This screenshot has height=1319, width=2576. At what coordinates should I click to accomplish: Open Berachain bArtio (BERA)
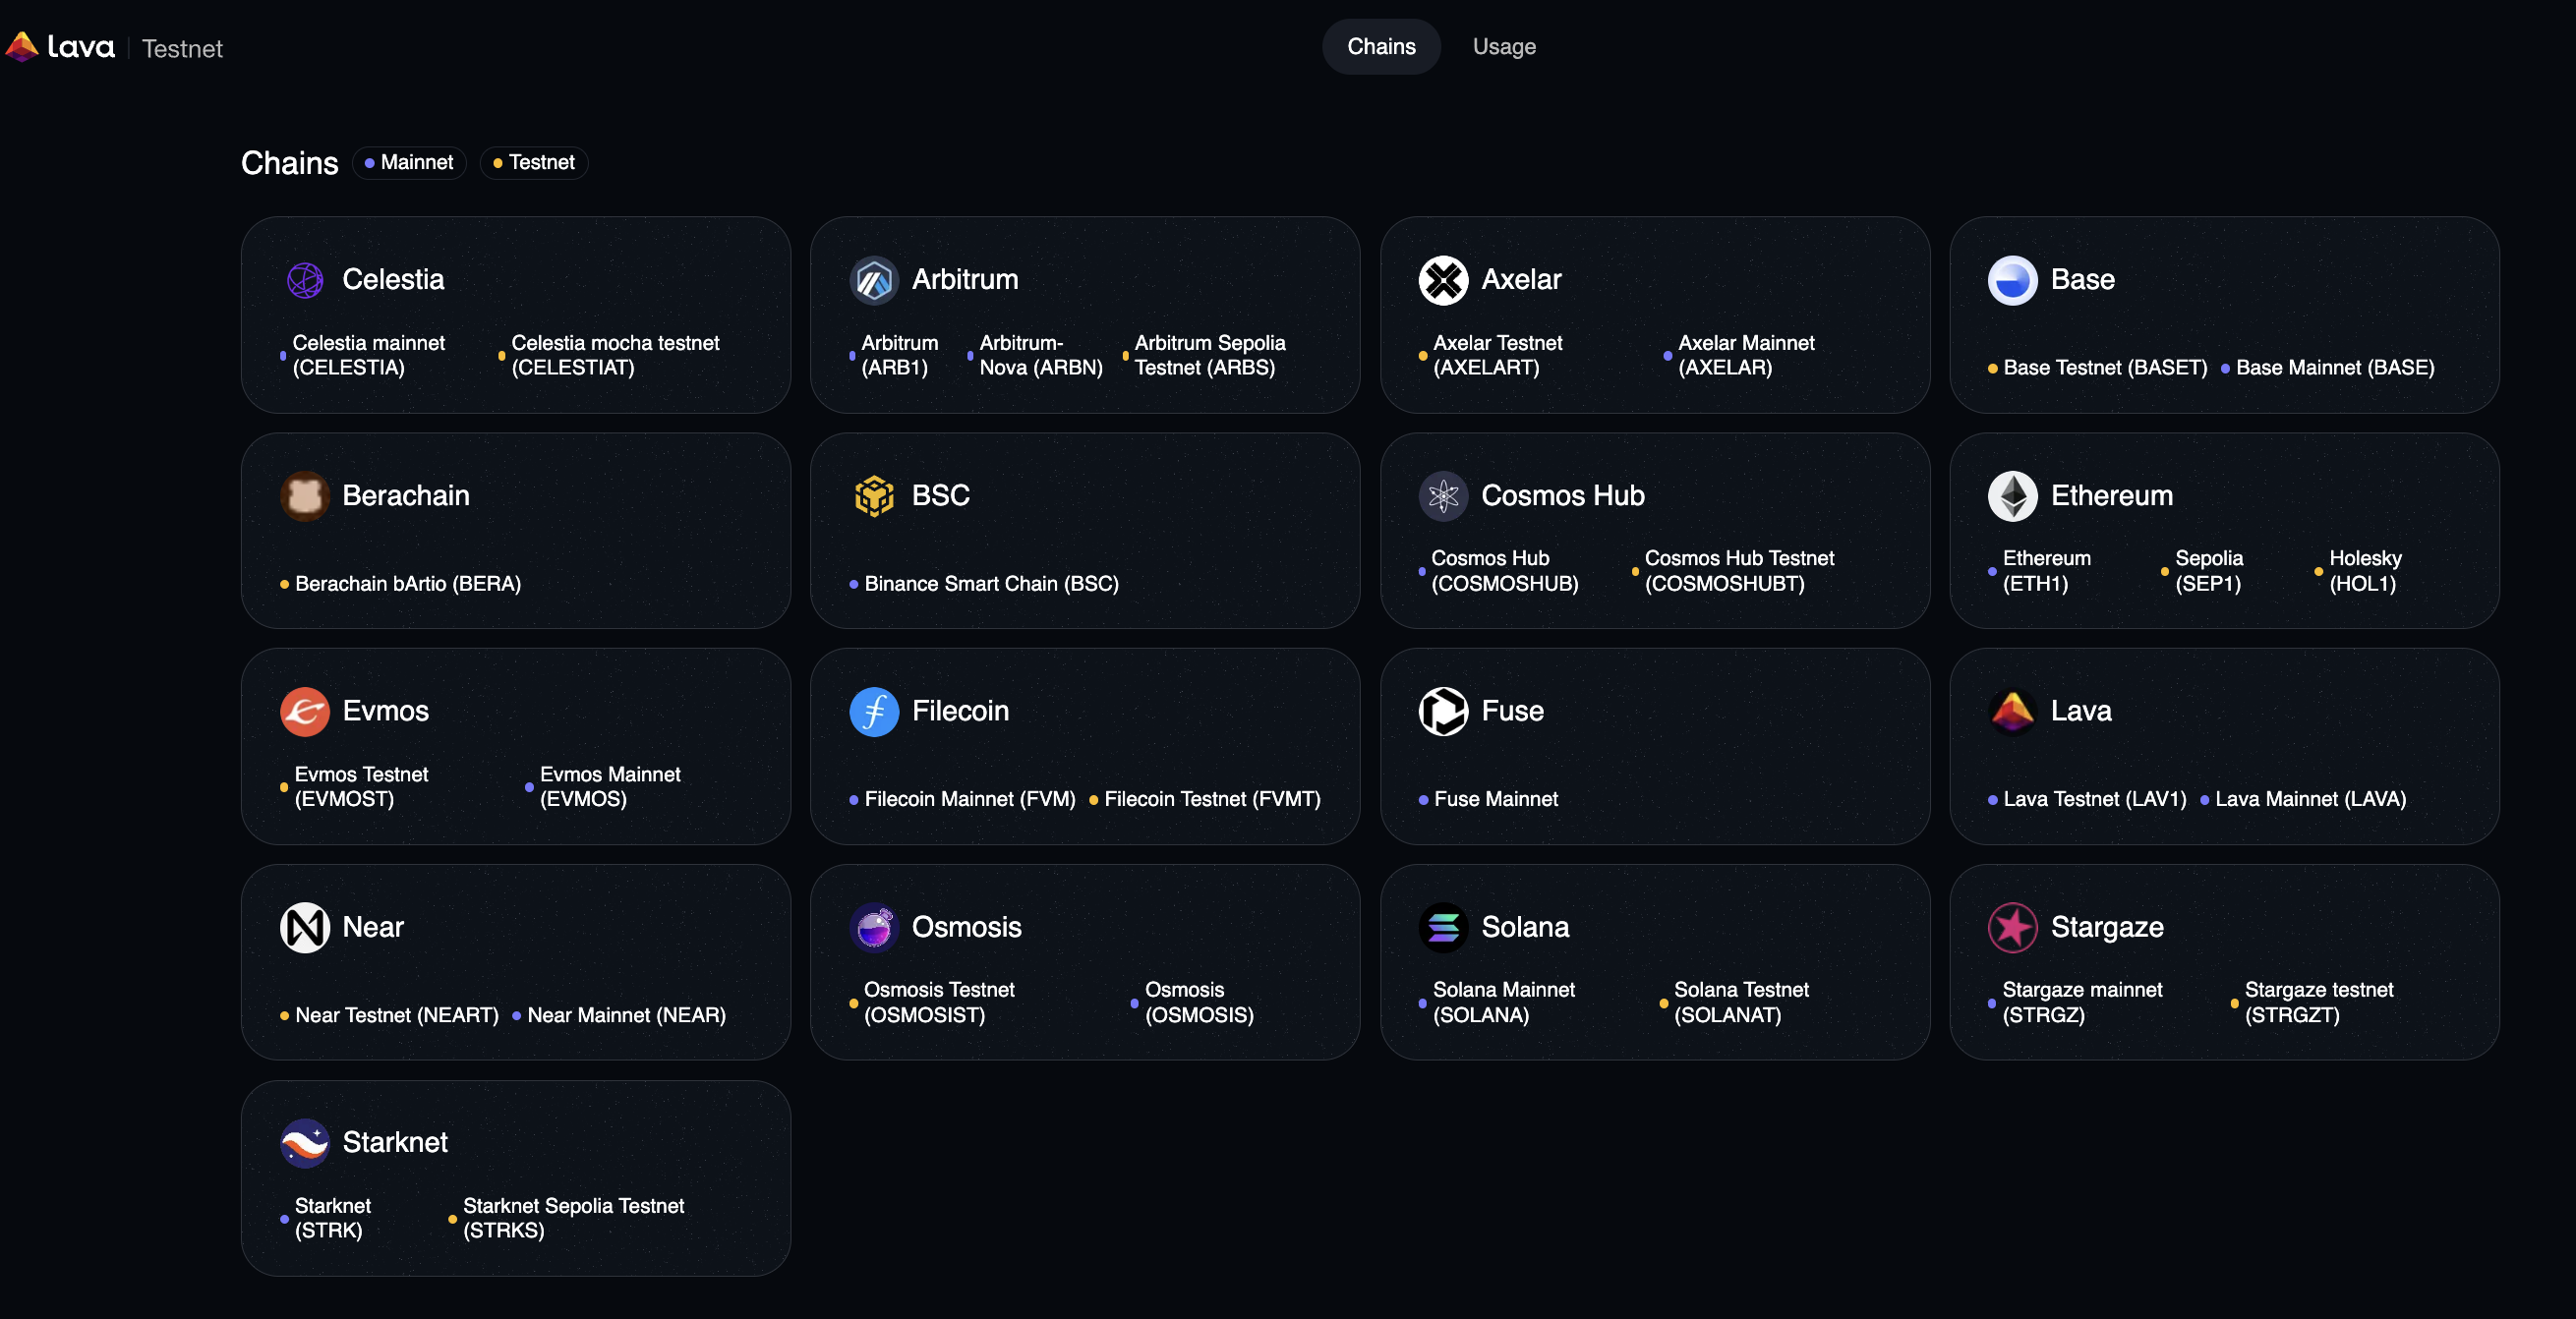[401, 584]
